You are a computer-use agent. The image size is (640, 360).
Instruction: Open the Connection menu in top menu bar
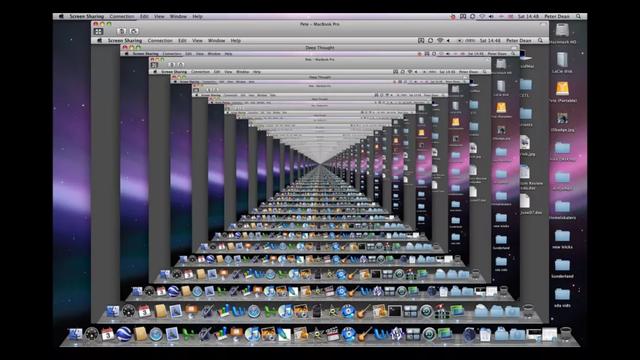[122, 17]
